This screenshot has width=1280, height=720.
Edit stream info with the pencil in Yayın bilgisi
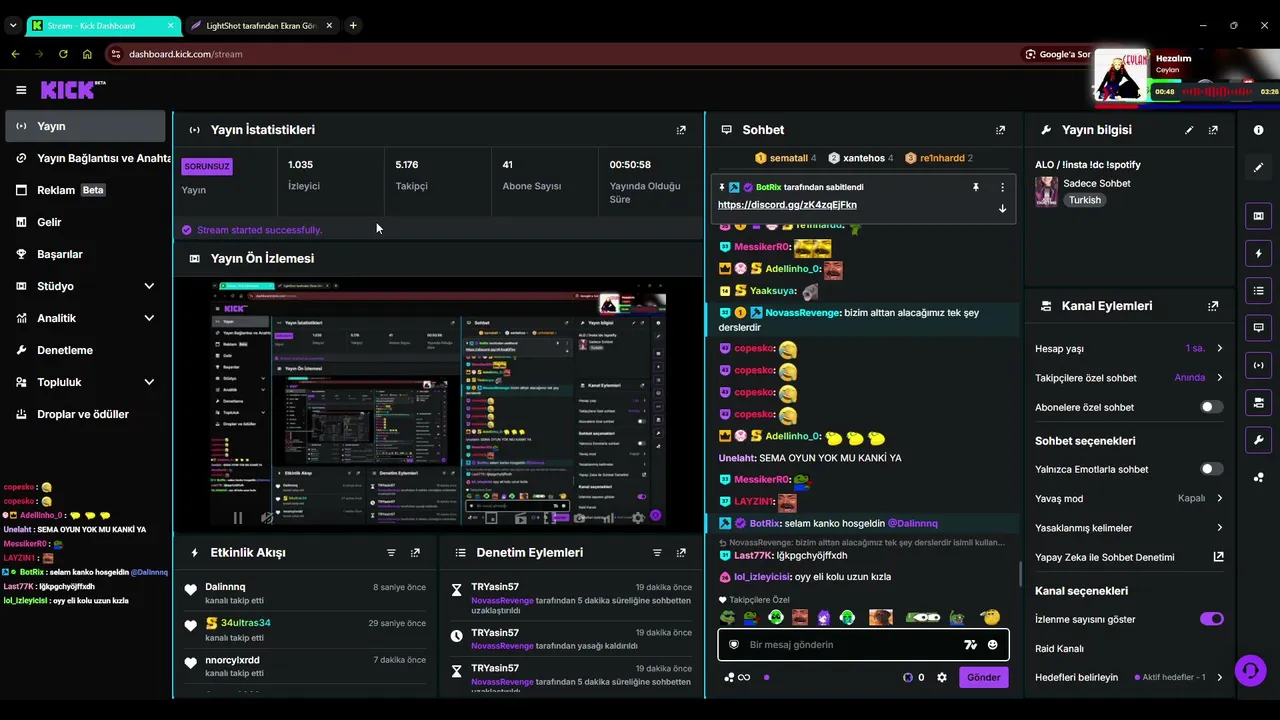tap(1189, 130)
